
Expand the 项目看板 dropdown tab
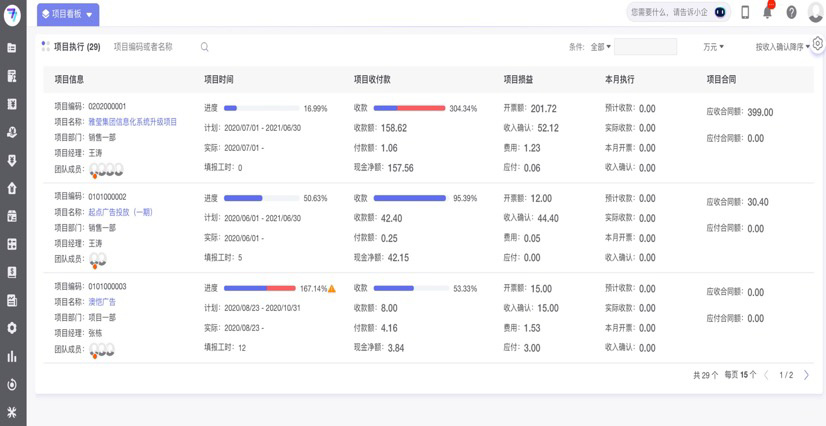(x=68, y=14)
